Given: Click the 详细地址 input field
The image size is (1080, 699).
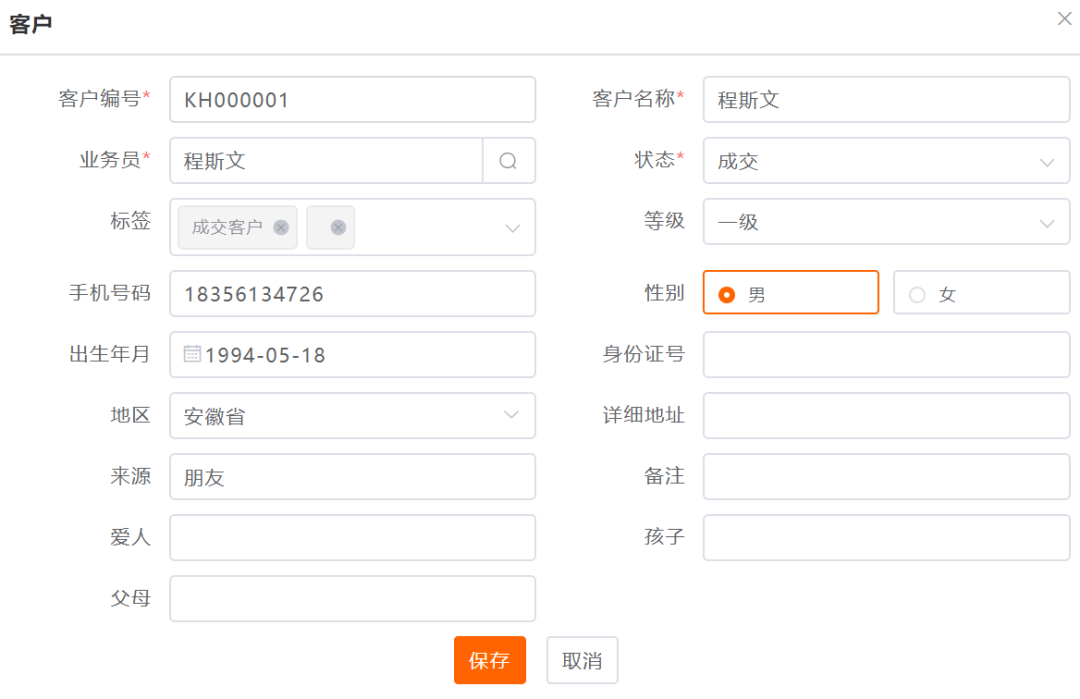Looking at the screenshot, I should (x=886, y=415).
